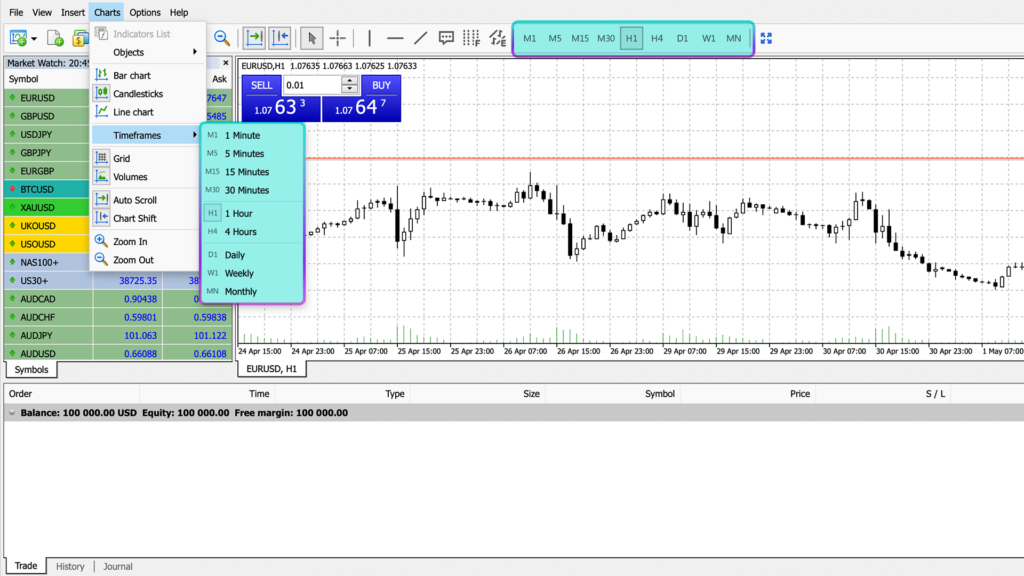Choose Zoom Out from Charts menu
This screenshot has width=1024, height=576.
click(x=145, y=260)
